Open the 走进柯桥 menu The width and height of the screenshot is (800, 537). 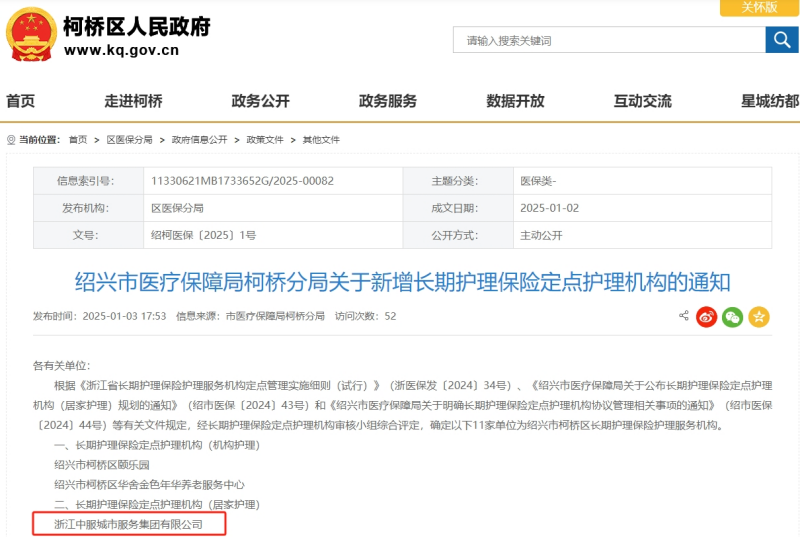click(133, 101)
